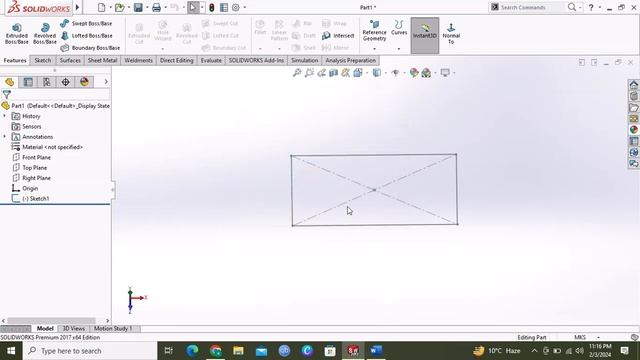
Task: Open Edit Appearance icon
Action: (414, 73)
